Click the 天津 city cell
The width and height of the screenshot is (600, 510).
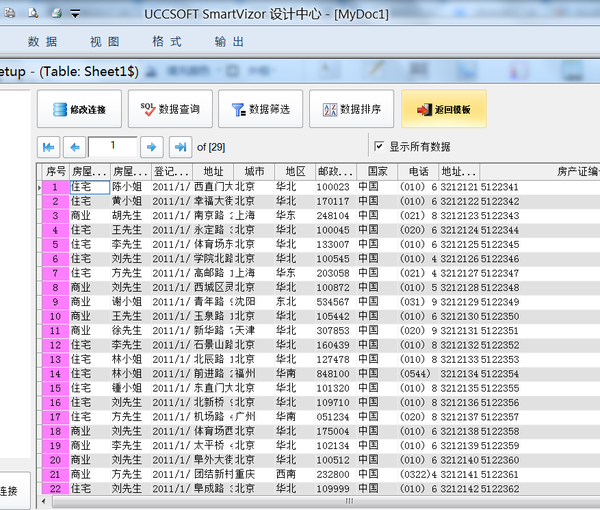tap(254, 331)
